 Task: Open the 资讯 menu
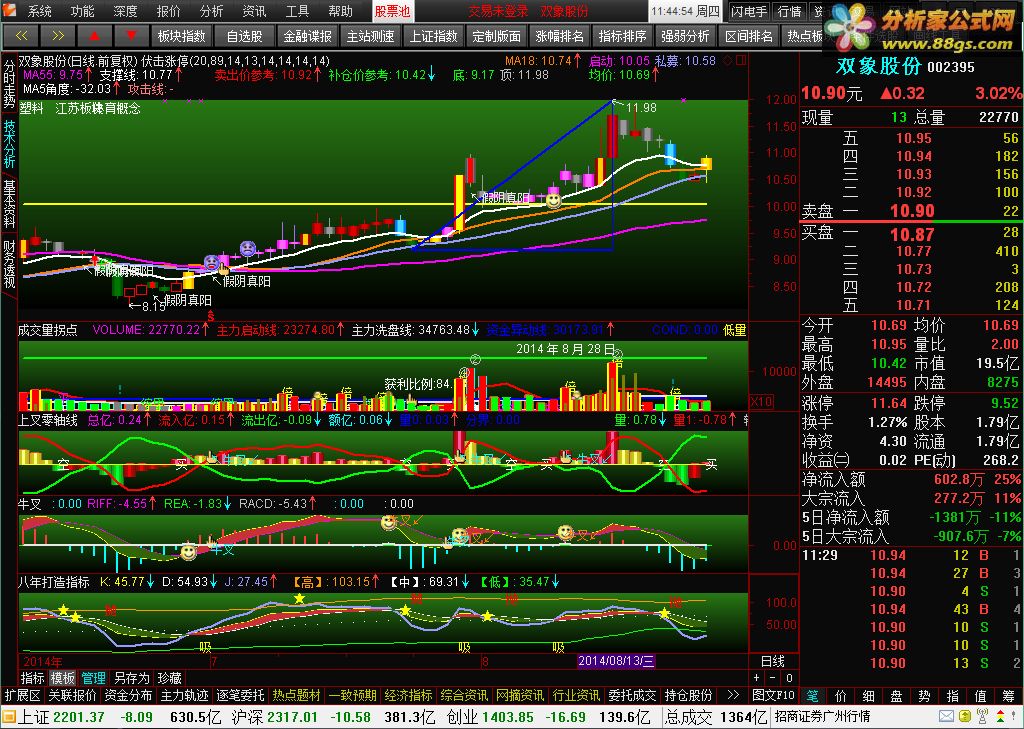(x=254, y=11)
